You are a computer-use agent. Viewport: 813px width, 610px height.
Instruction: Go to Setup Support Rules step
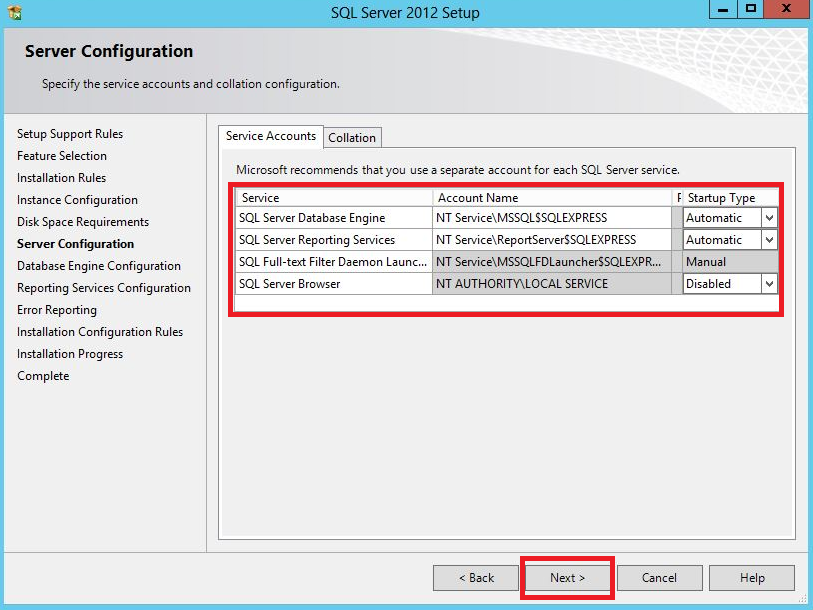click(70, 134)
